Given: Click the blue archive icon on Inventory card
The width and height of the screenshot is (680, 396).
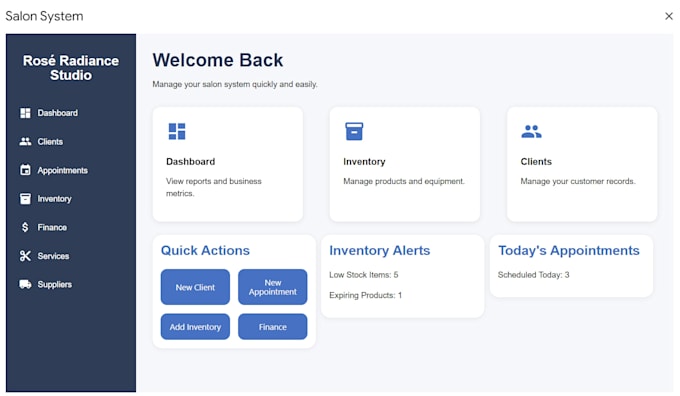Looking at the screenshot, I should tap(354, 131).
